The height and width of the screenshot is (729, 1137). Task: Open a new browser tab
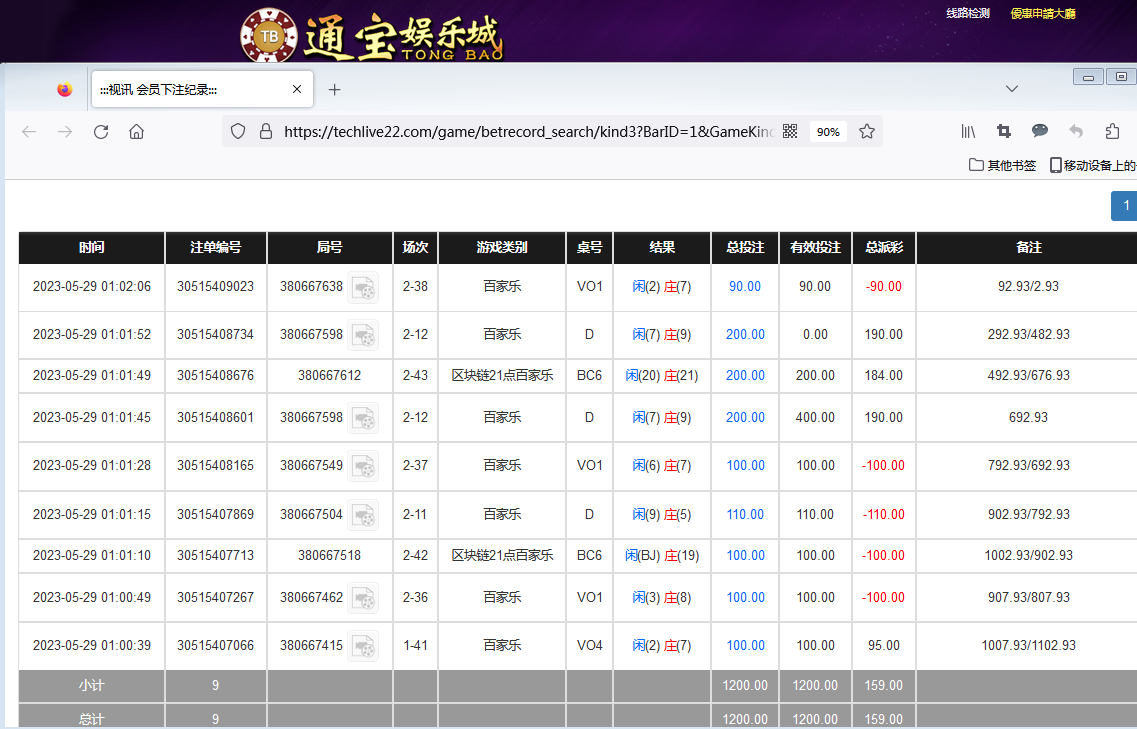334,89
